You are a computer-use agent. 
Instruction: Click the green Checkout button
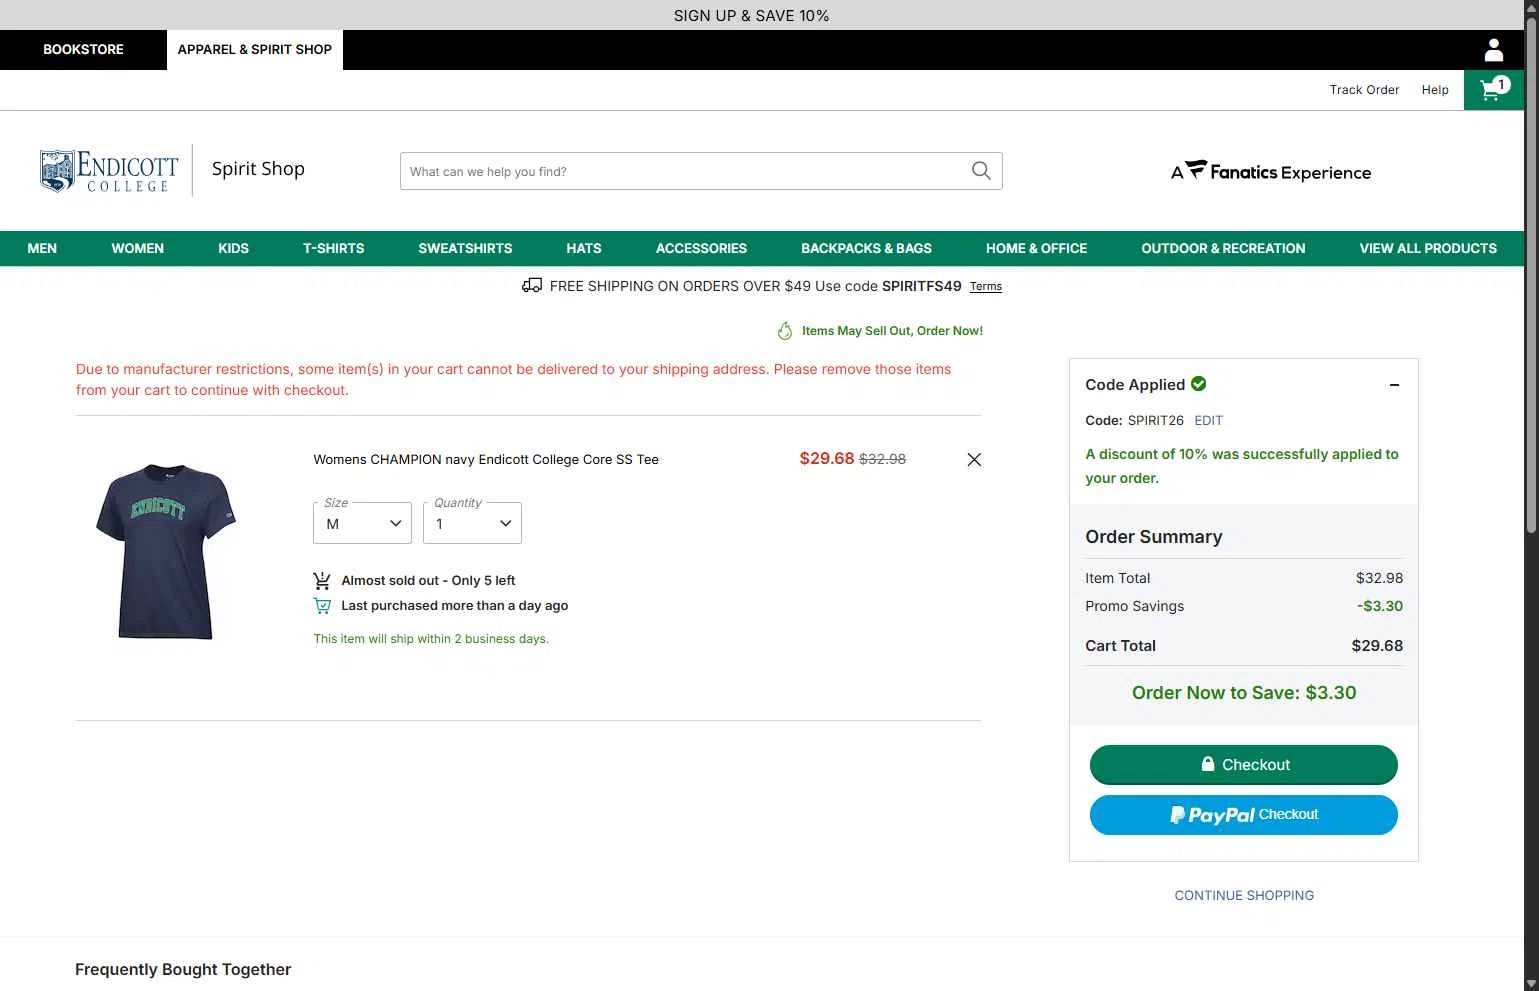pyautogui.click(x=1243, y=765)
